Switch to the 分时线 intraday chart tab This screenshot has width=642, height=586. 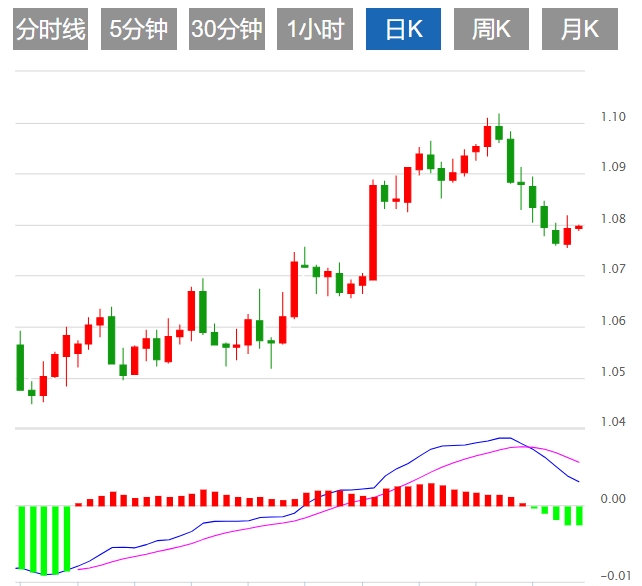click(x=50, y=29)
